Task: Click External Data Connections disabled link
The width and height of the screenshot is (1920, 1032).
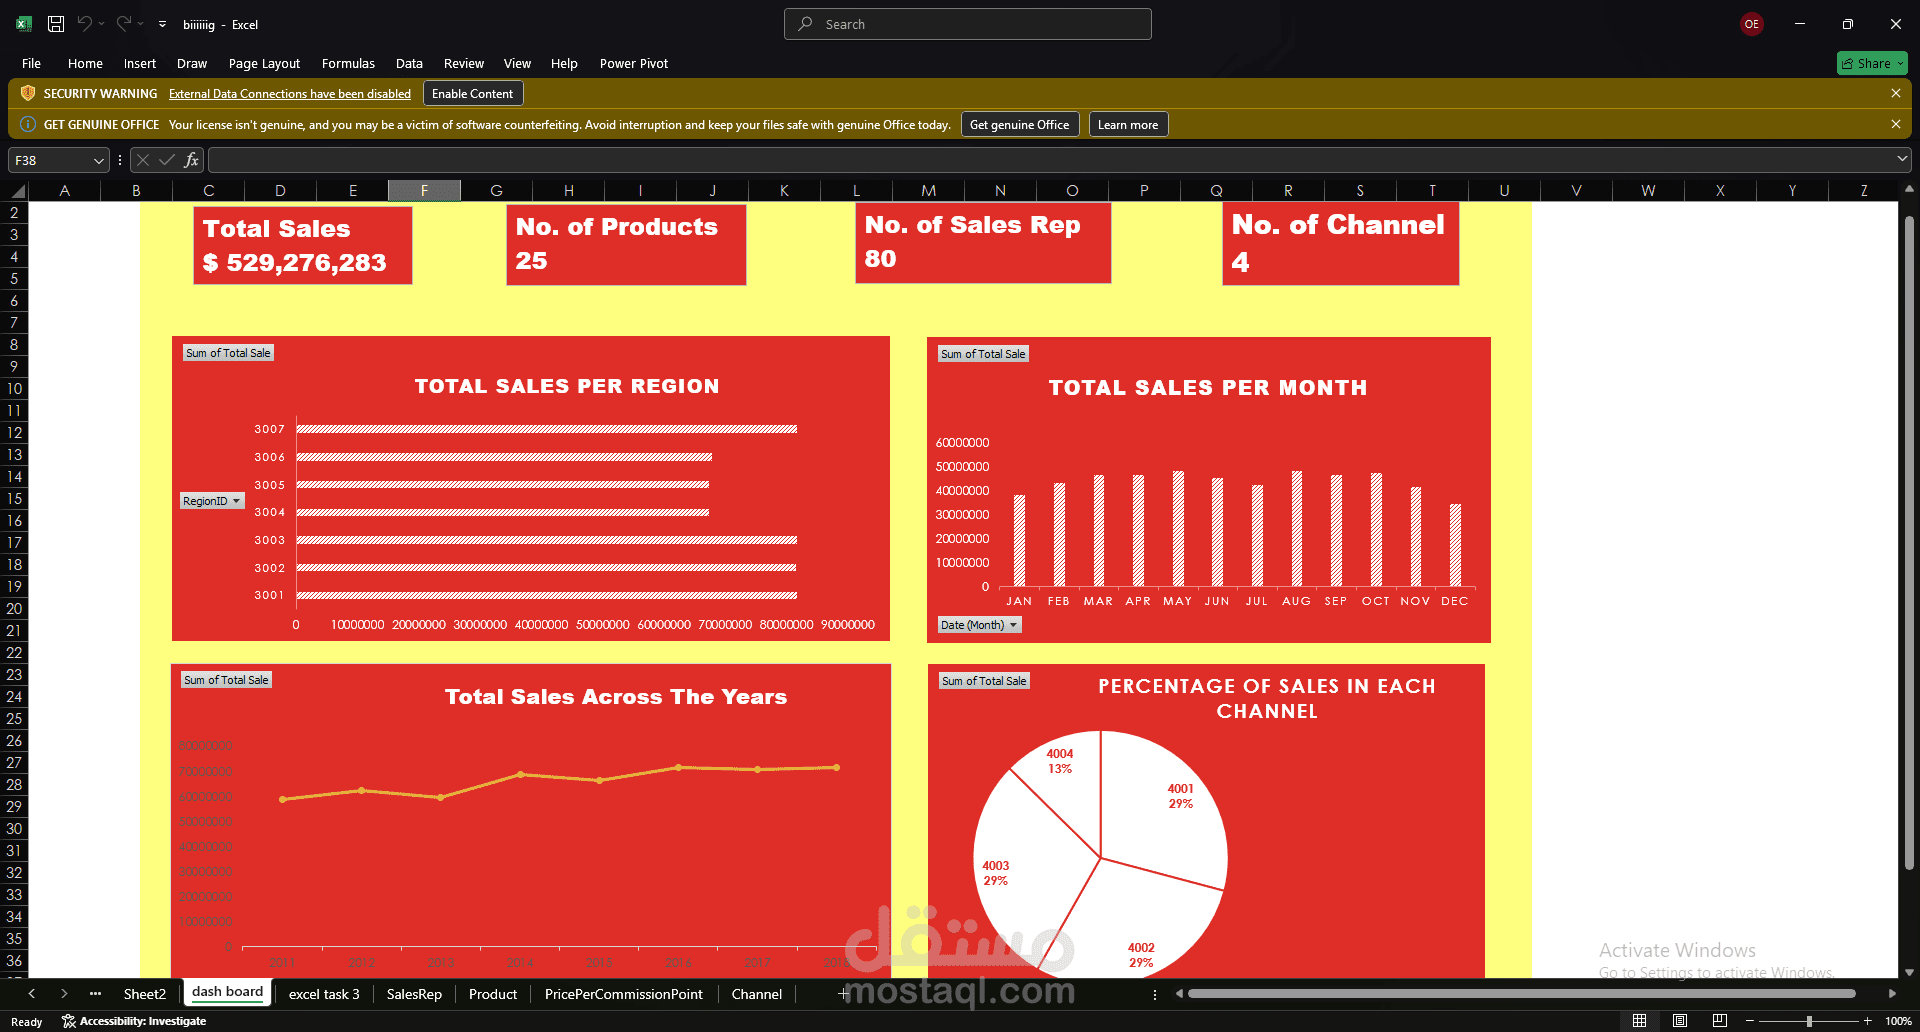Action: [x=290, y=94]
